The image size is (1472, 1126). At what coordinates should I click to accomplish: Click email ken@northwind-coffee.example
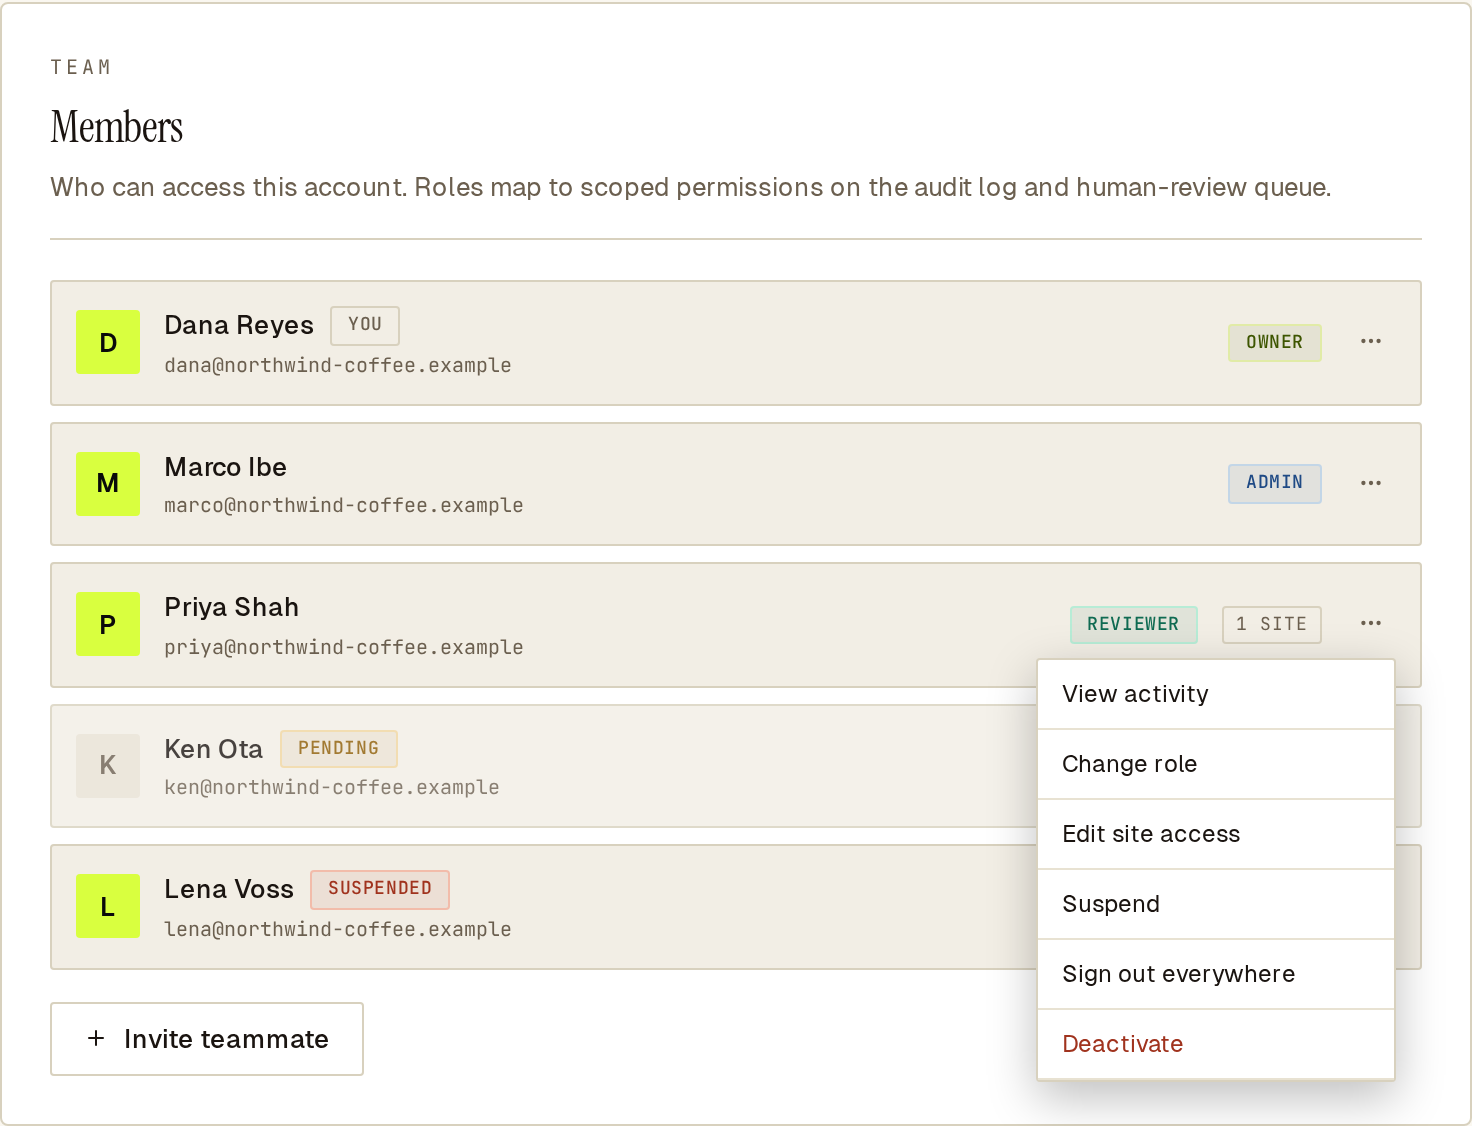coord(332,788)
